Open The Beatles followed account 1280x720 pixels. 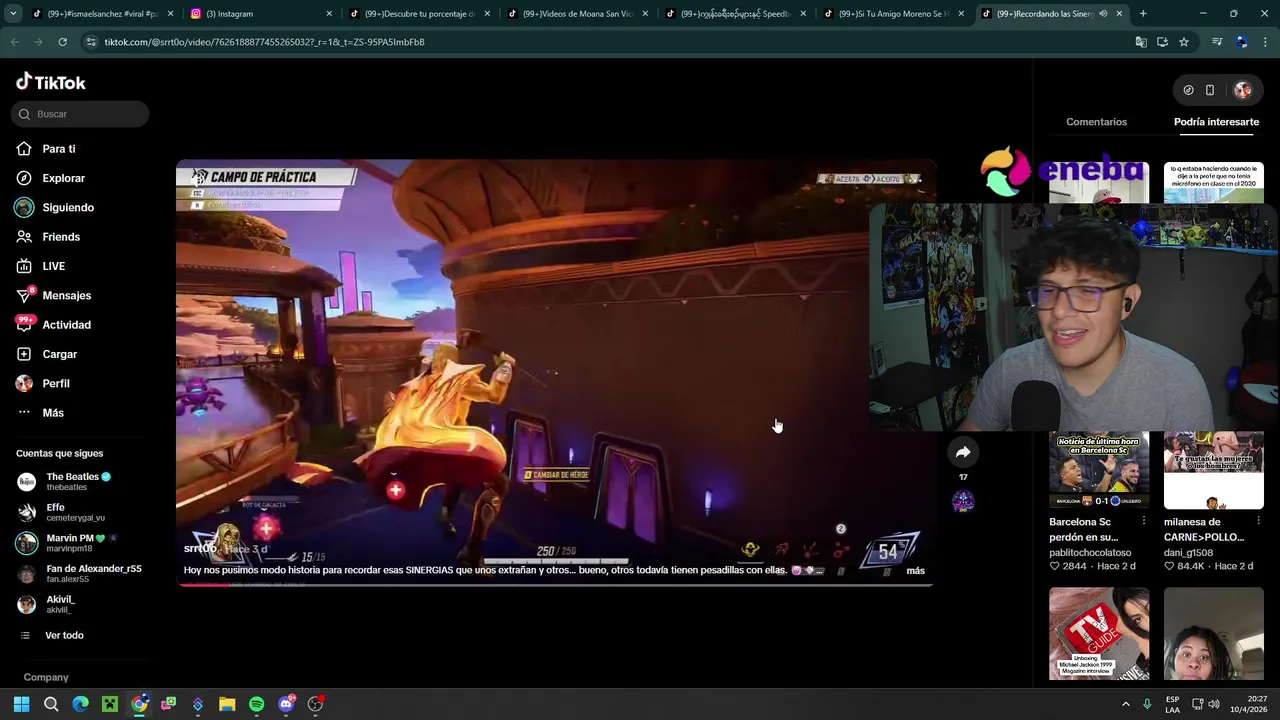point(79,481)
